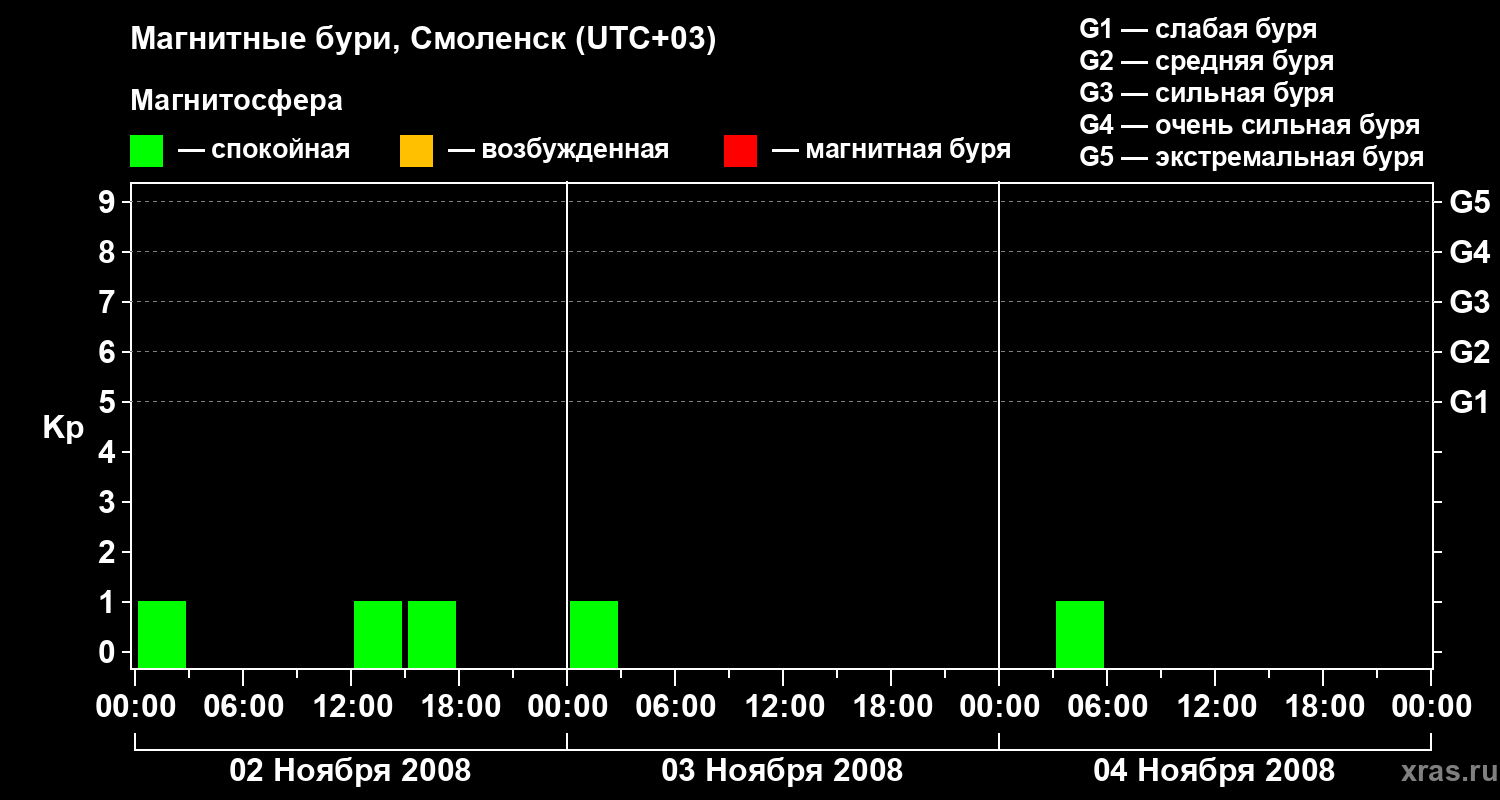Click the title 'Магнитные бури, Смоленск (UTC+03)'

point(424,40)
